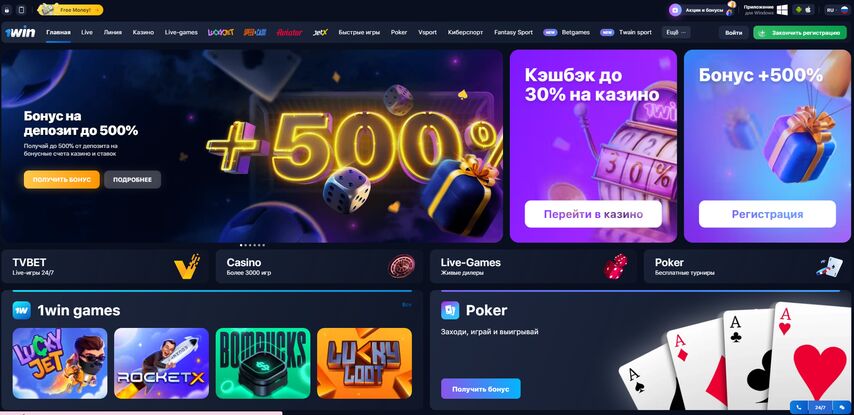Click the phone support icon
Viewport: 854px width, 415px height.
(799, 407)
